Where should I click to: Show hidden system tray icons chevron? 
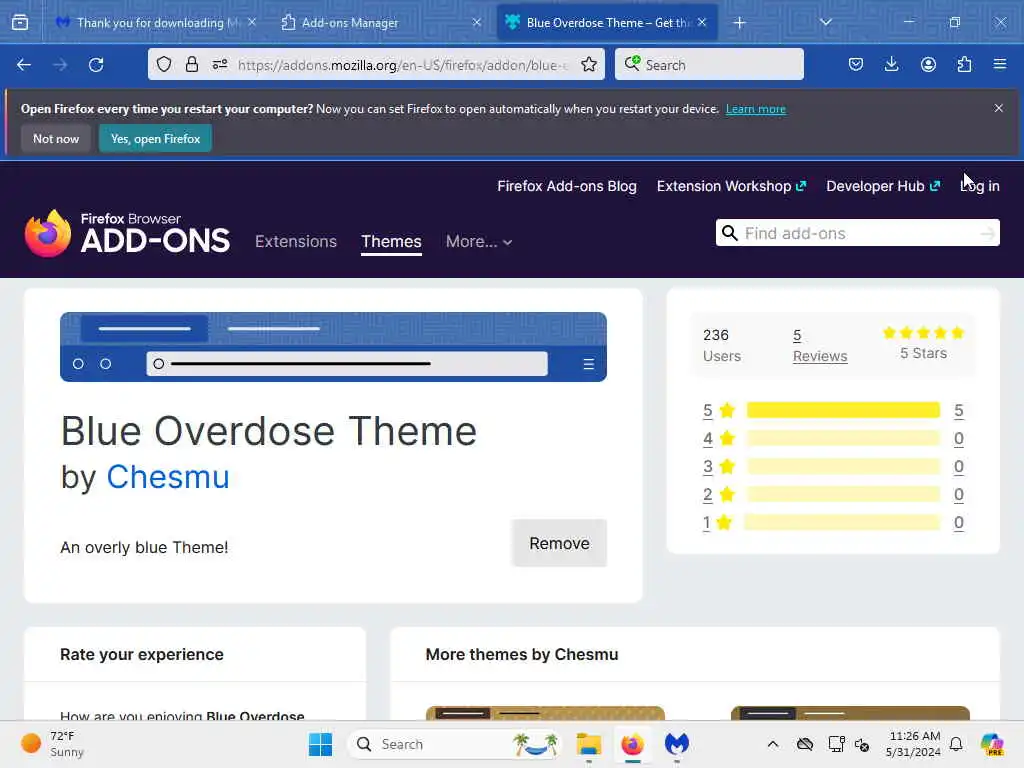coord(773,744)
